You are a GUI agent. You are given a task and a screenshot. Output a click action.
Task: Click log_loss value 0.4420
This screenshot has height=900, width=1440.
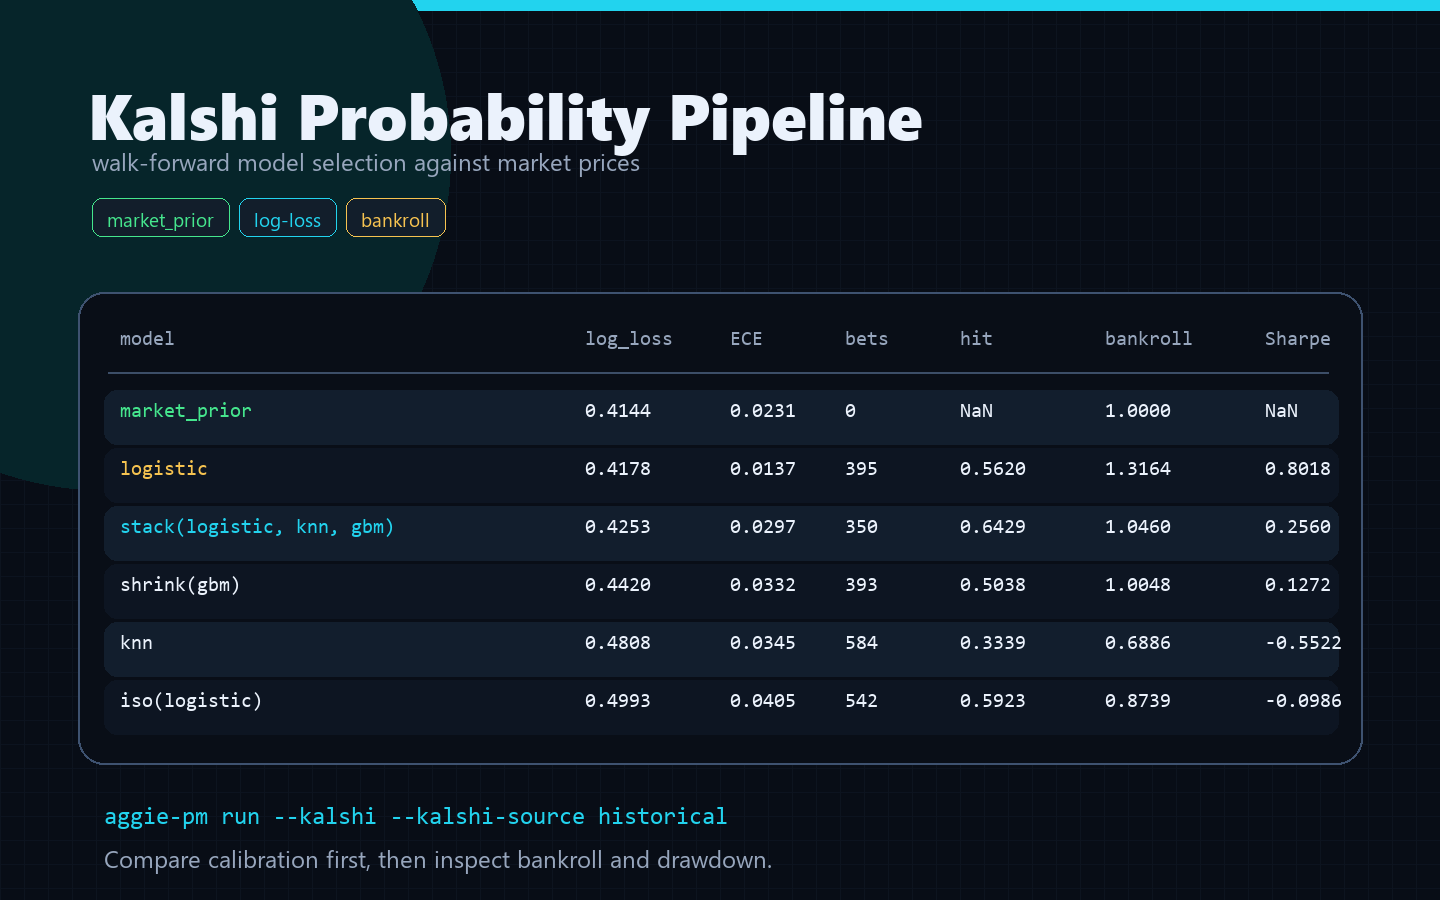point(618,585)
